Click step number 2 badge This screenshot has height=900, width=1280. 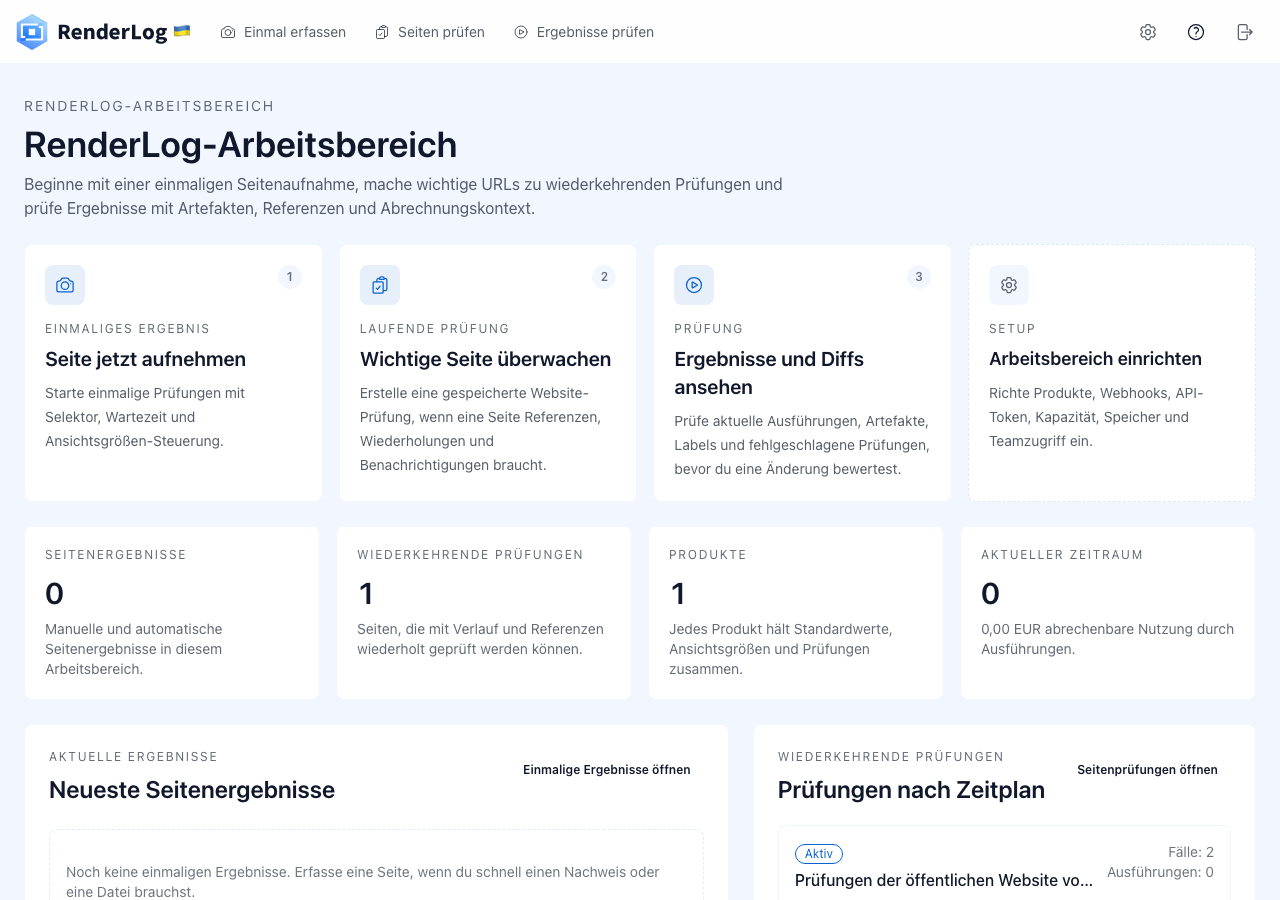coord(603,277)
